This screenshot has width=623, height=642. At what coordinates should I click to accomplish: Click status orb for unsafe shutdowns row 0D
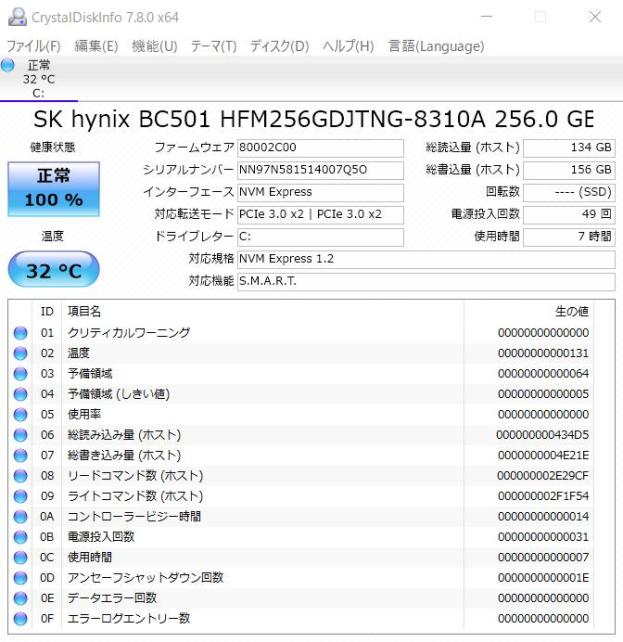click(x=20, y=578)
